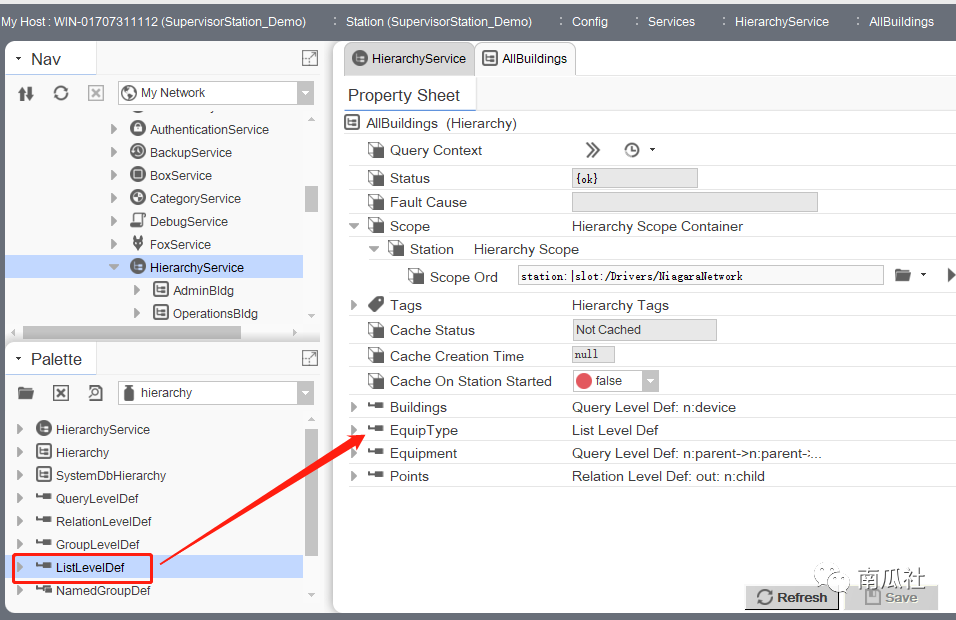Expand the Tags property row
Viewport: 956px width, 620px height.
point(354,305)
